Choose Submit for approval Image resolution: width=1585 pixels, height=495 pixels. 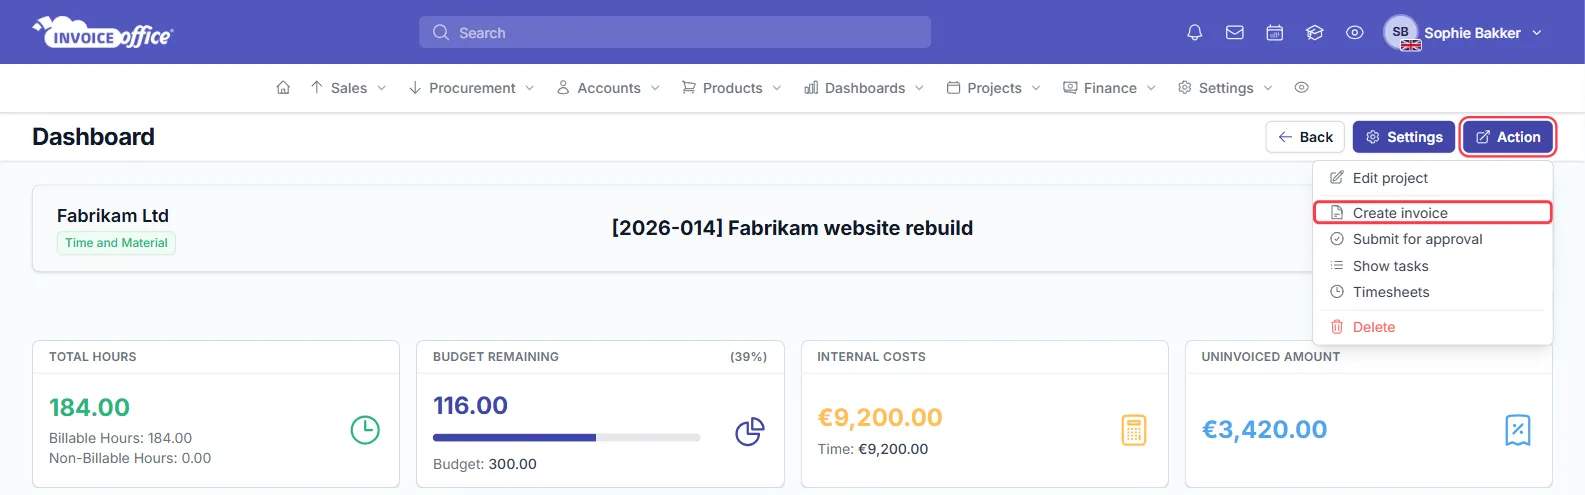(x=1432, y=239)
